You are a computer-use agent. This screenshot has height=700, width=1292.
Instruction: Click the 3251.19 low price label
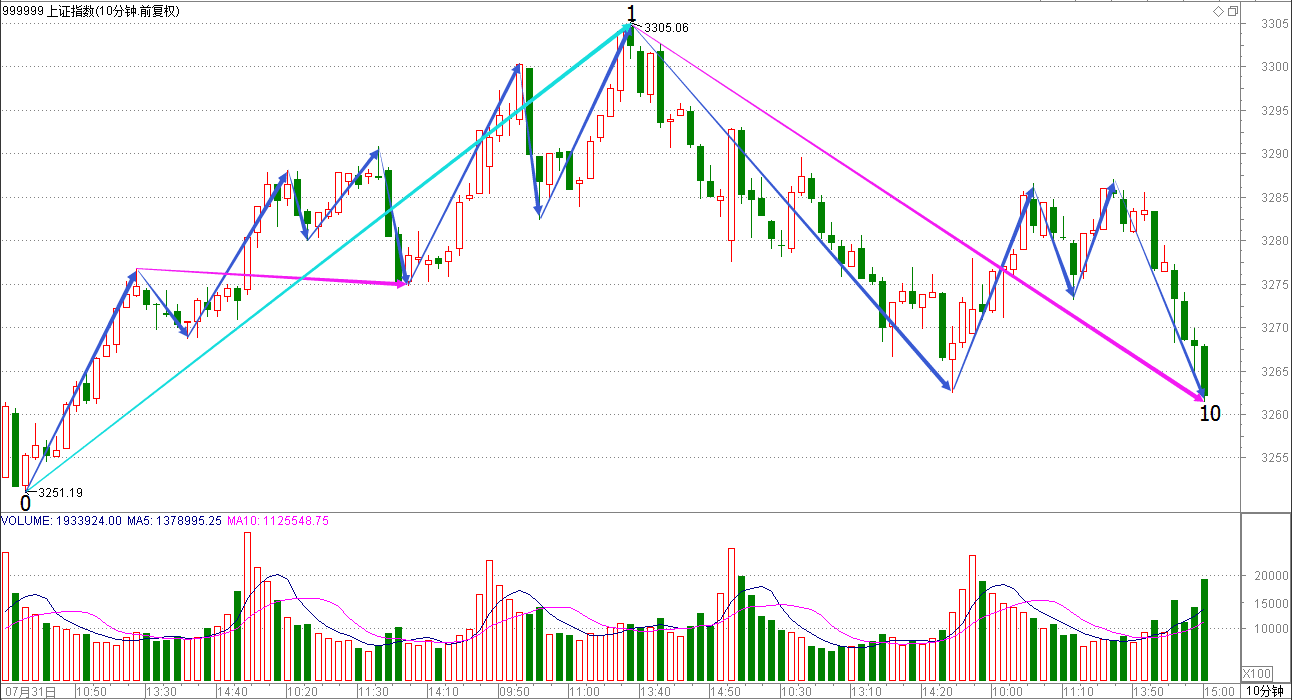[x=61, y=492]
